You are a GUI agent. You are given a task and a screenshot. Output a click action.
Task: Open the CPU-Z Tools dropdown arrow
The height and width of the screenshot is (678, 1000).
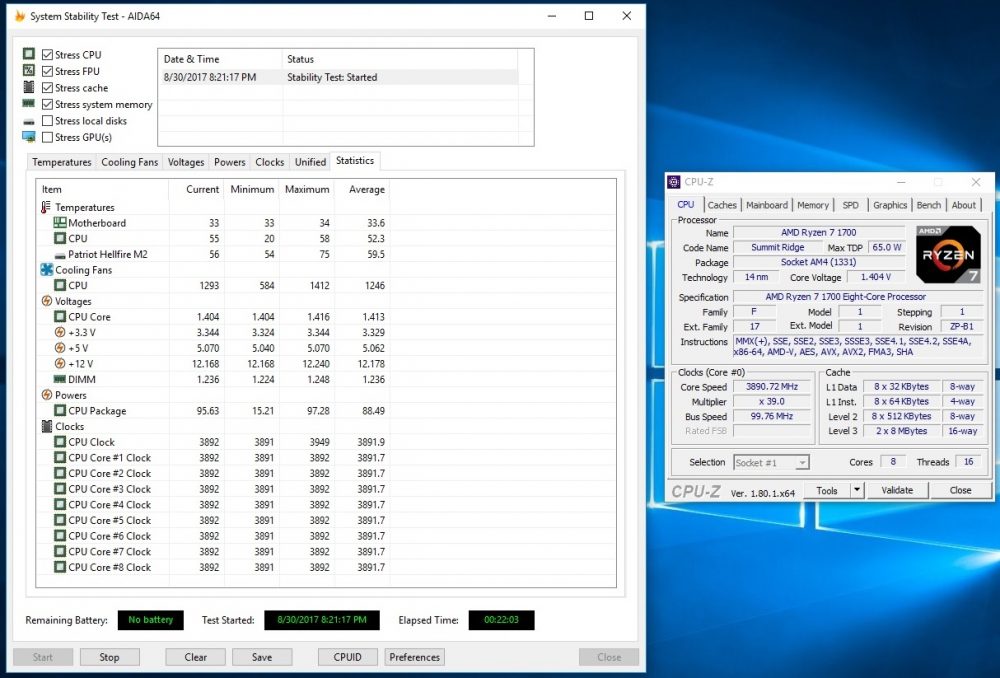pyautogui.click(x=857, y=490)
